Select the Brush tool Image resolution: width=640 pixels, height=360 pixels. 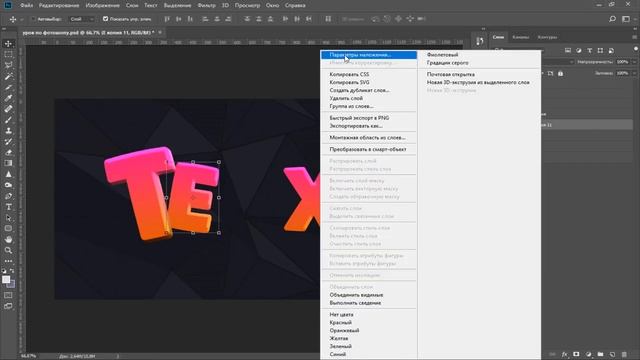tap(8, 120)
